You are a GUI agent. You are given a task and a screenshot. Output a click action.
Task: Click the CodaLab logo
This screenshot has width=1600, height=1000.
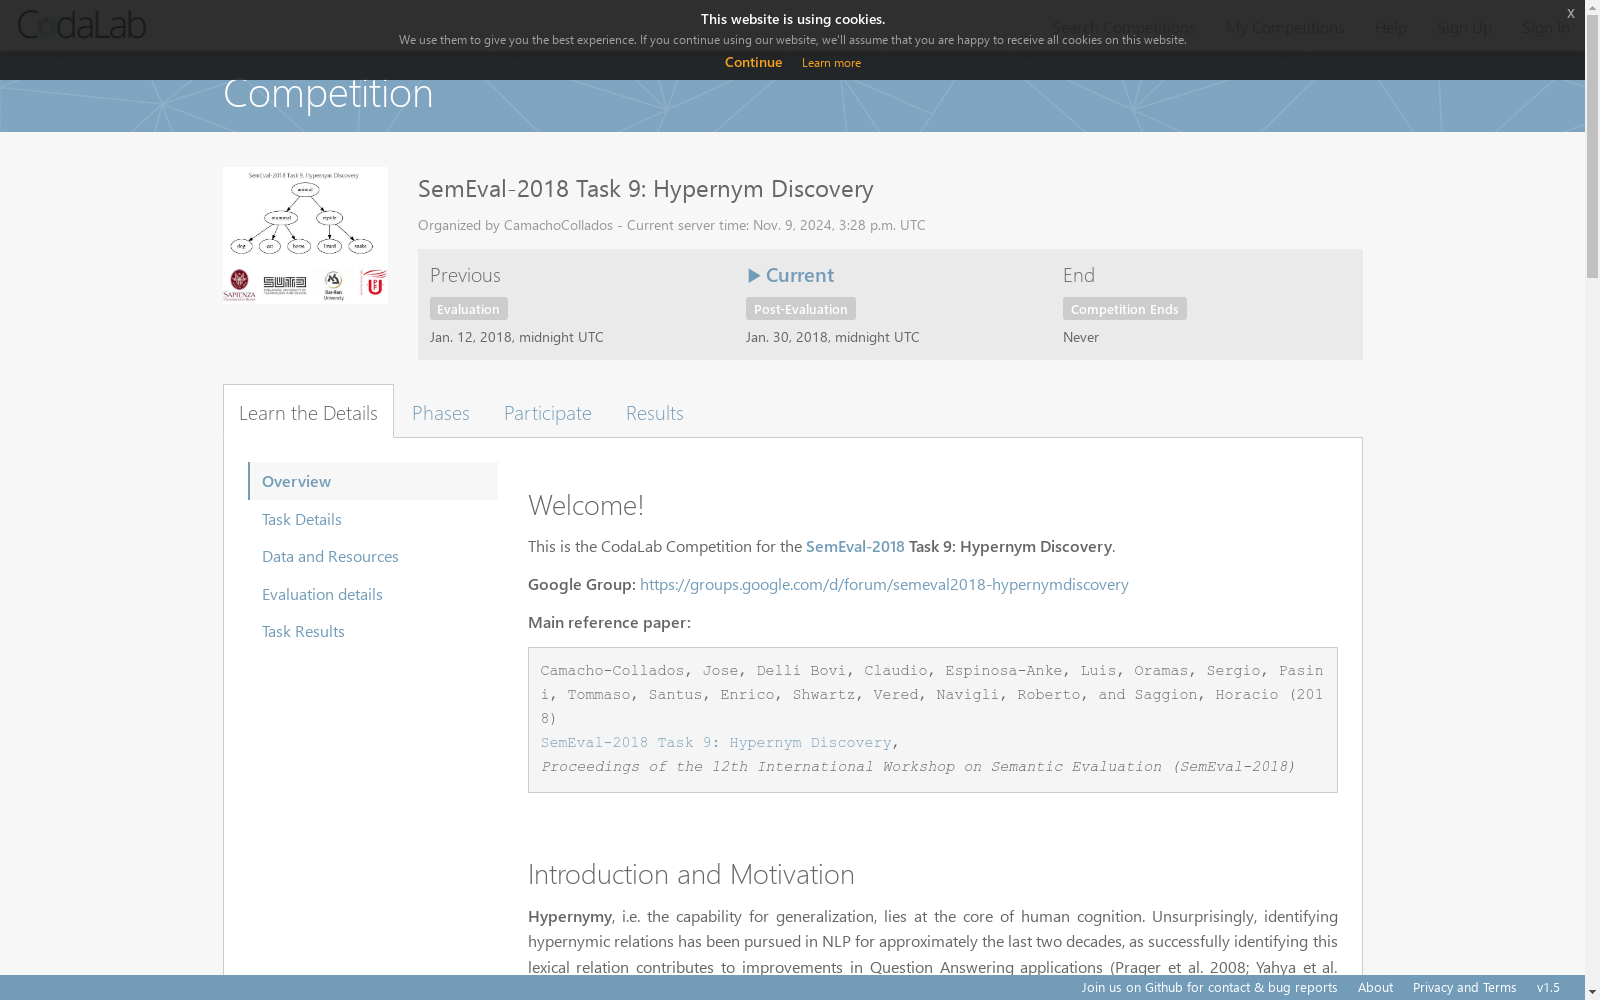82,25
